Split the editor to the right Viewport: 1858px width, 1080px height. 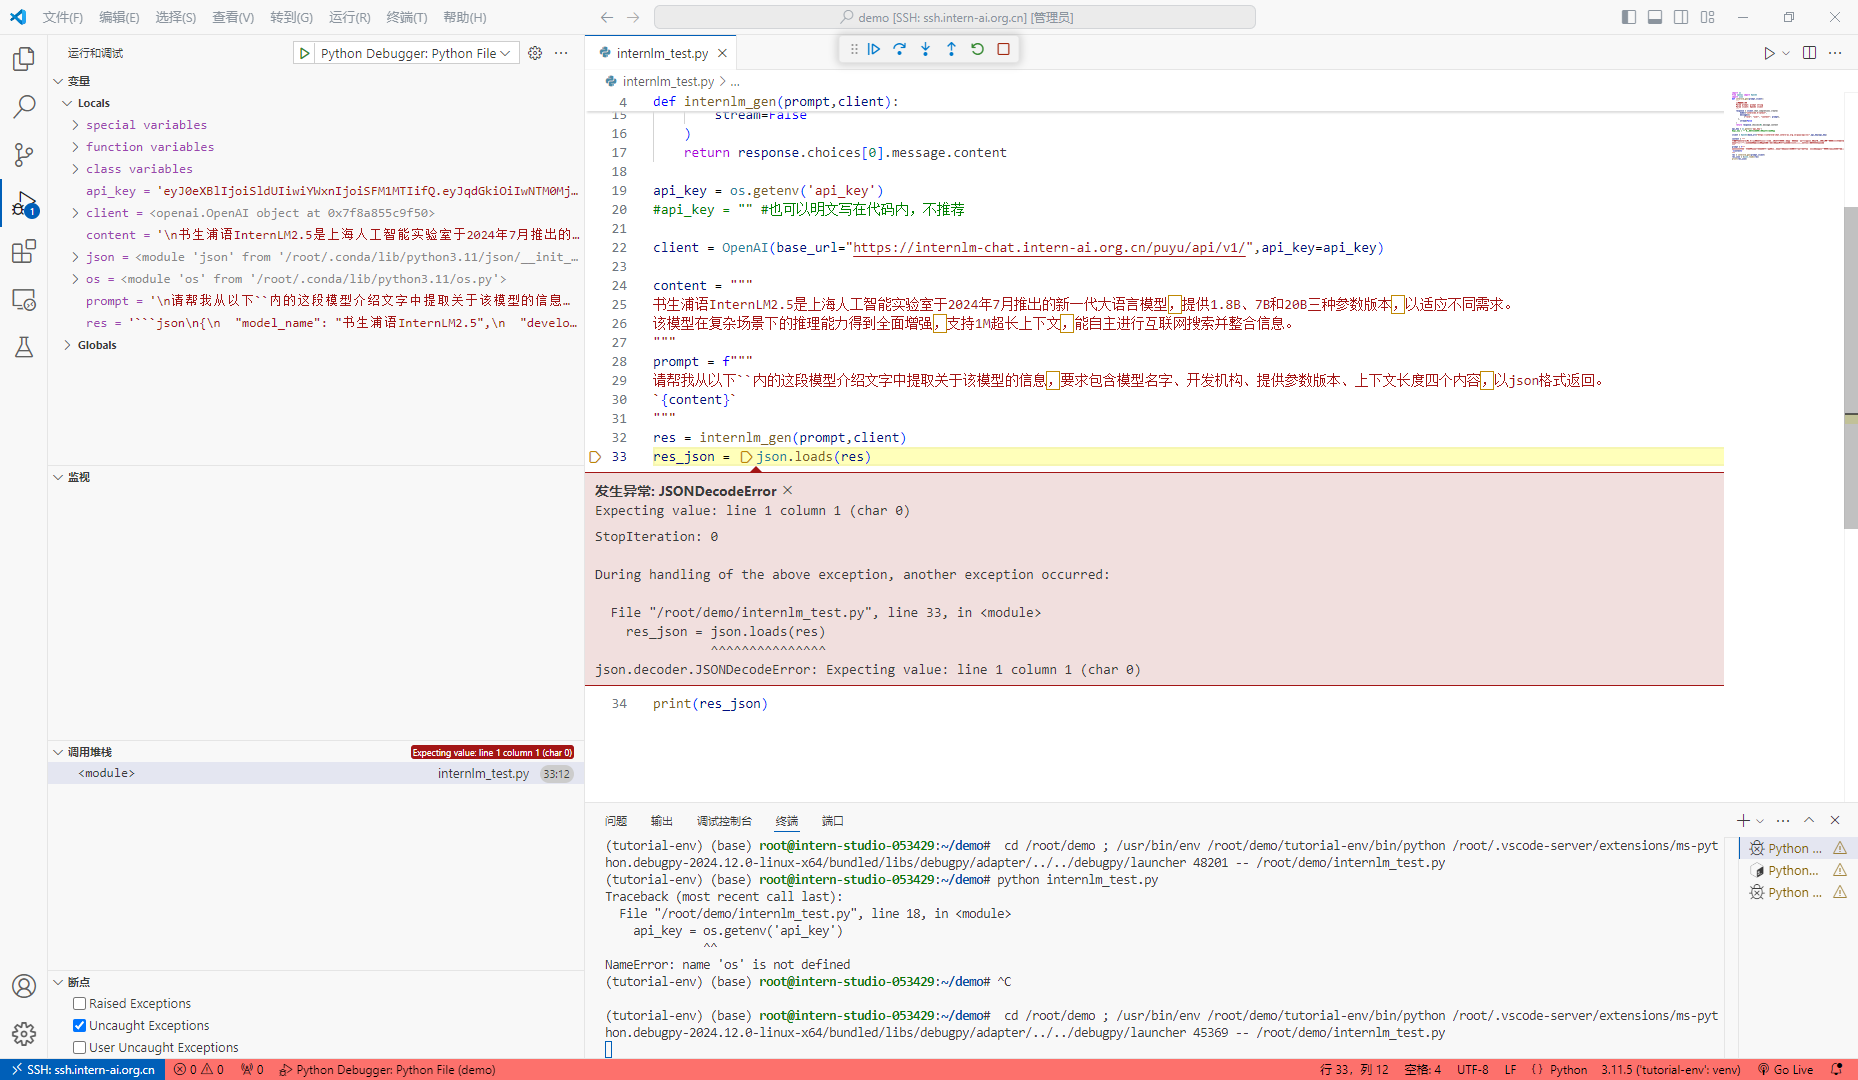pyautogui.click(x=1809, y=53)
